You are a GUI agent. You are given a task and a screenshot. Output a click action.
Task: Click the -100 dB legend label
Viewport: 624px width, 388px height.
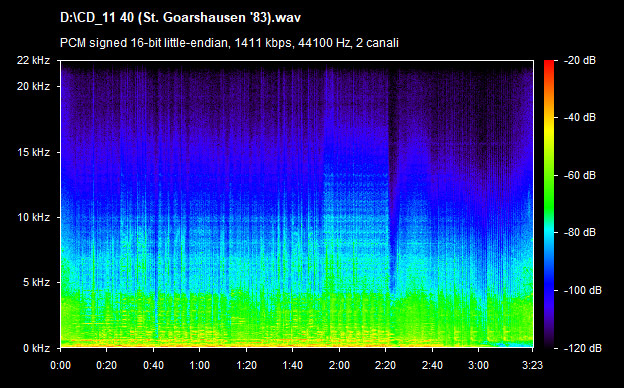583,290
